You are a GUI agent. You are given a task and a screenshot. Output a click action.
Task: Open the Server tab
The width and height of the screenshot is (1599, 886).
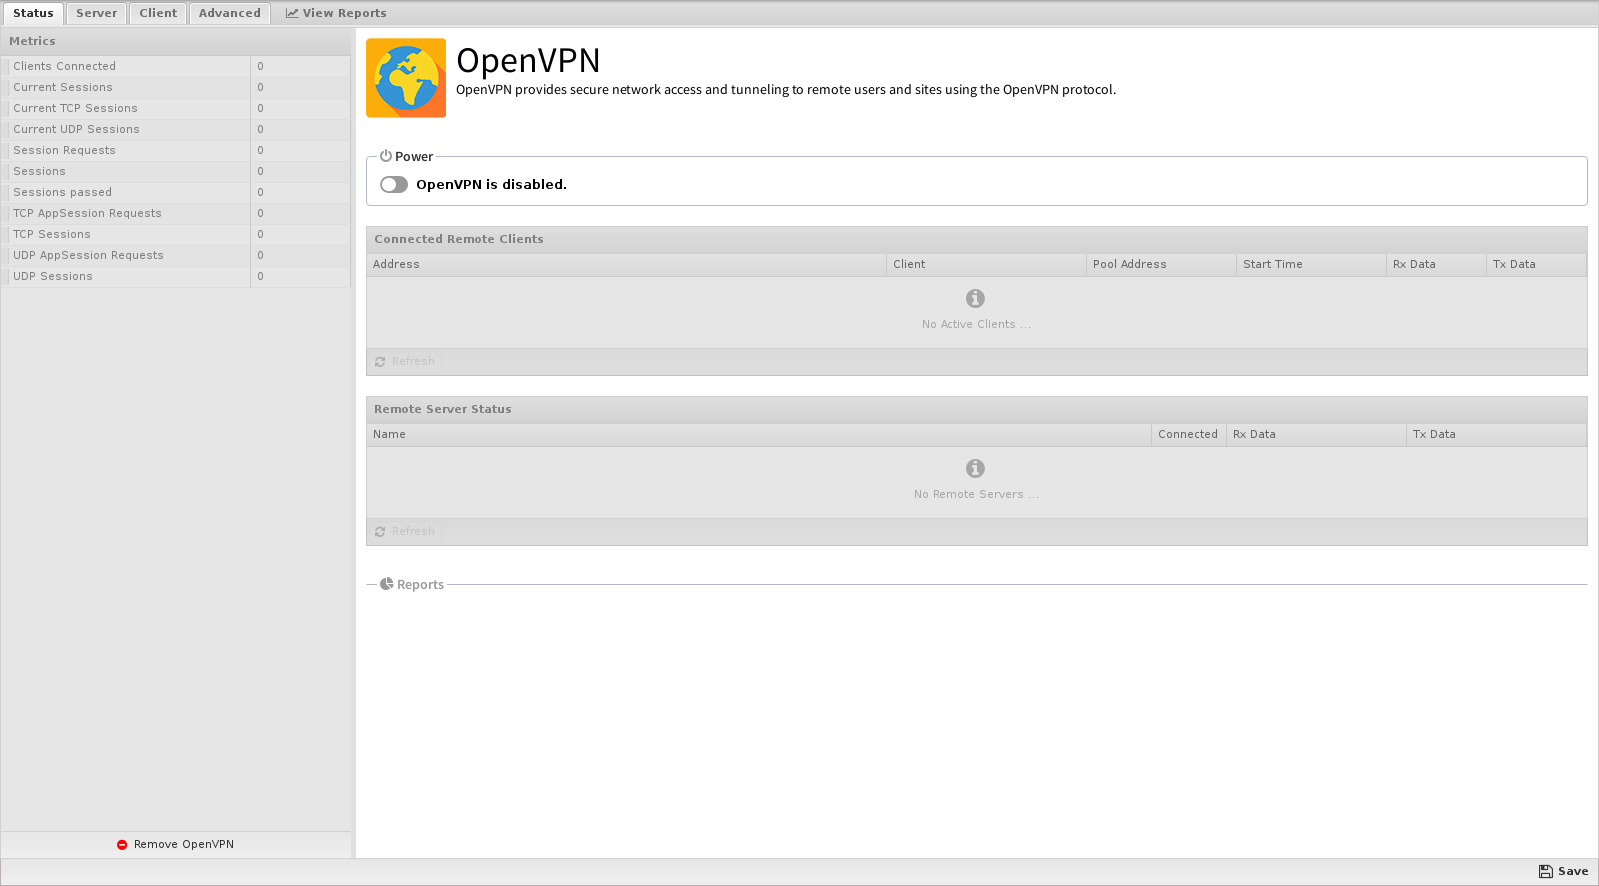coord(96,13)
